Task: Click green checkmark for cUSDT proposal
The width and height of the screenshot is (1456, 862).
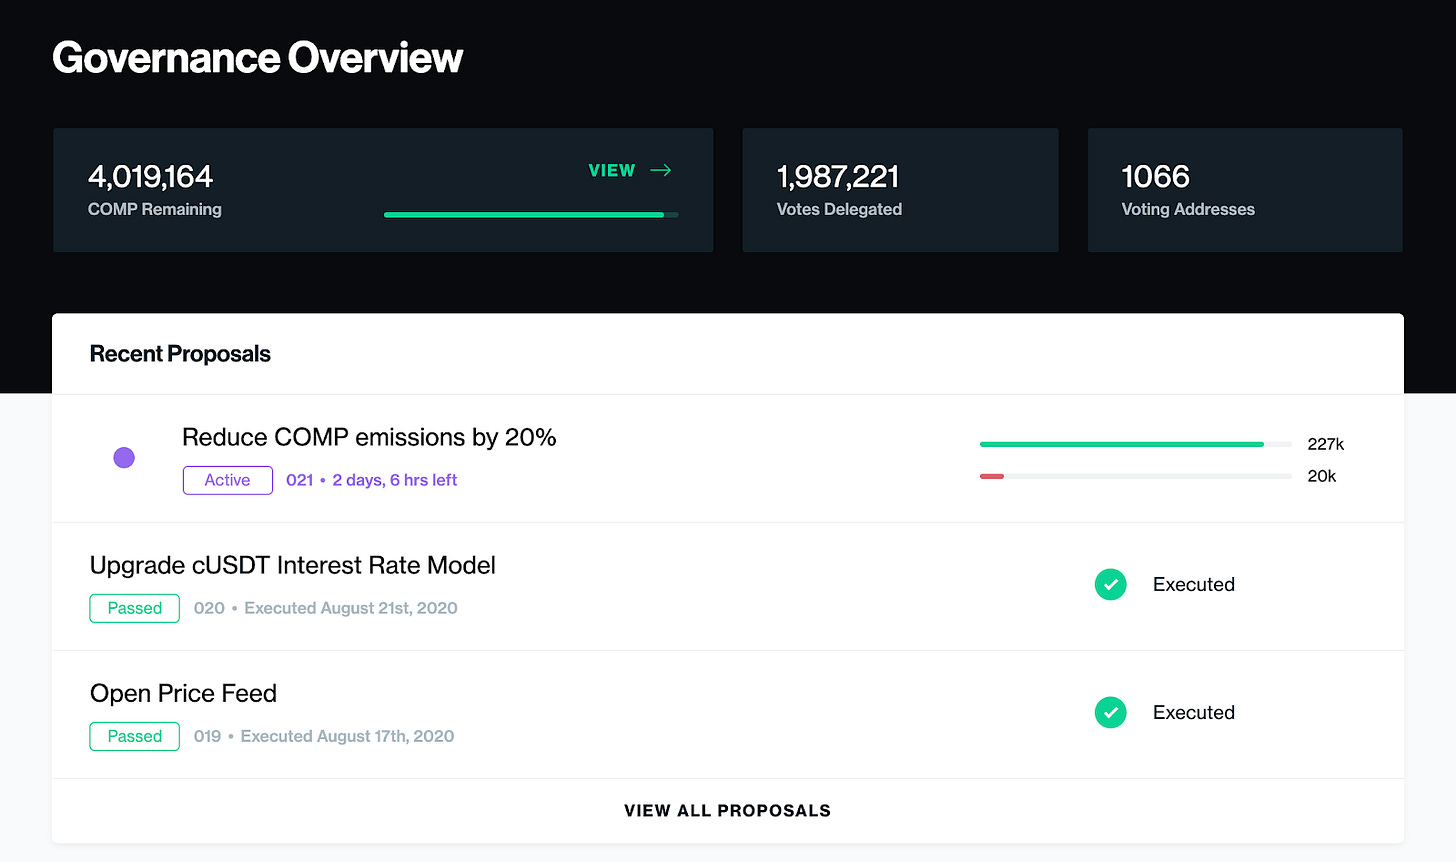Action: (x=1110, y=584)
